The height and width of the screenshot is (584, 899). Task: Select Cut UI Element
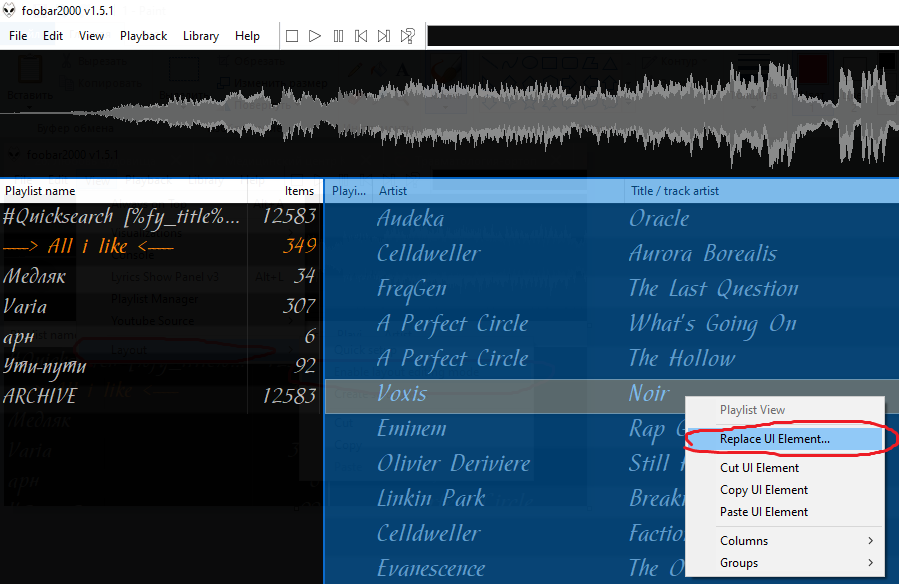[784, 468]
